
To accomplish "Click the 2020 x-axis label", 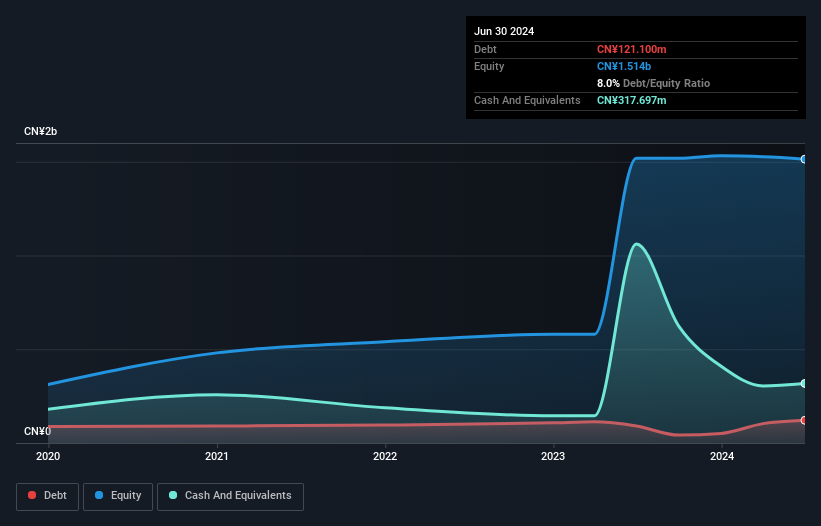I will pos(48,456).
